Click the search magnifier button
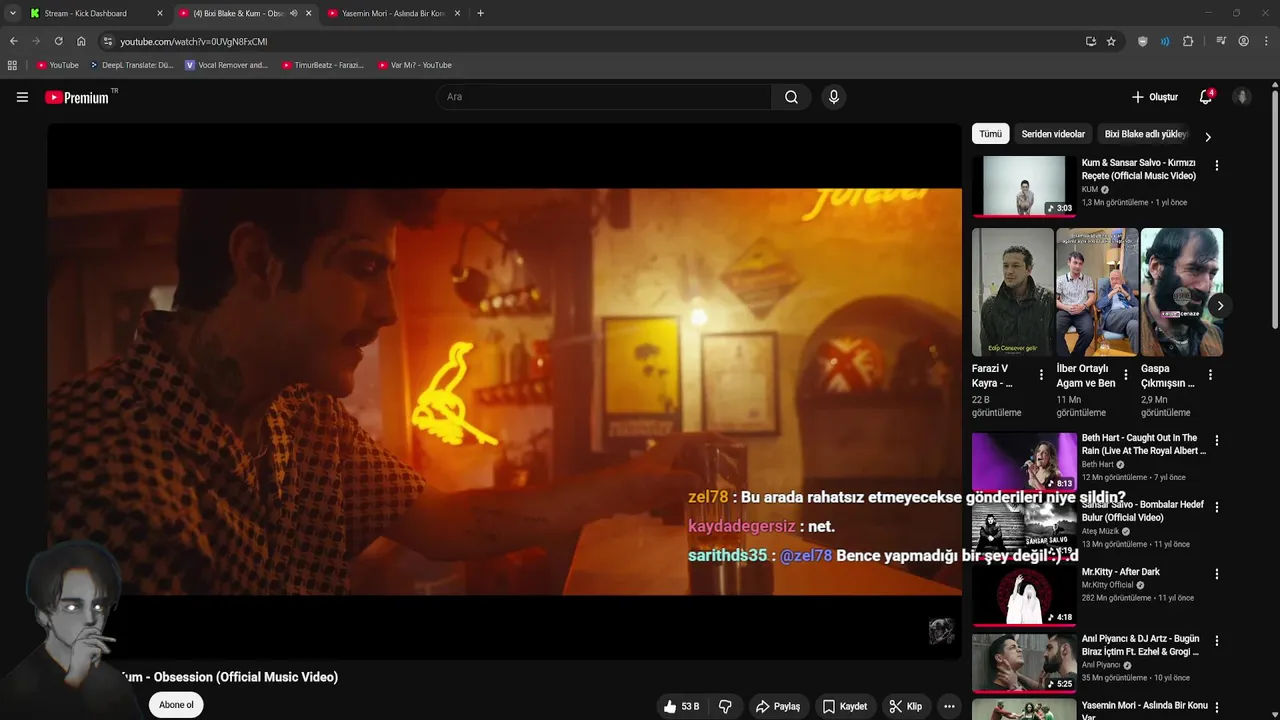Image resolution: width=1280 pixels, height=720 pixels. pos(791,97)
